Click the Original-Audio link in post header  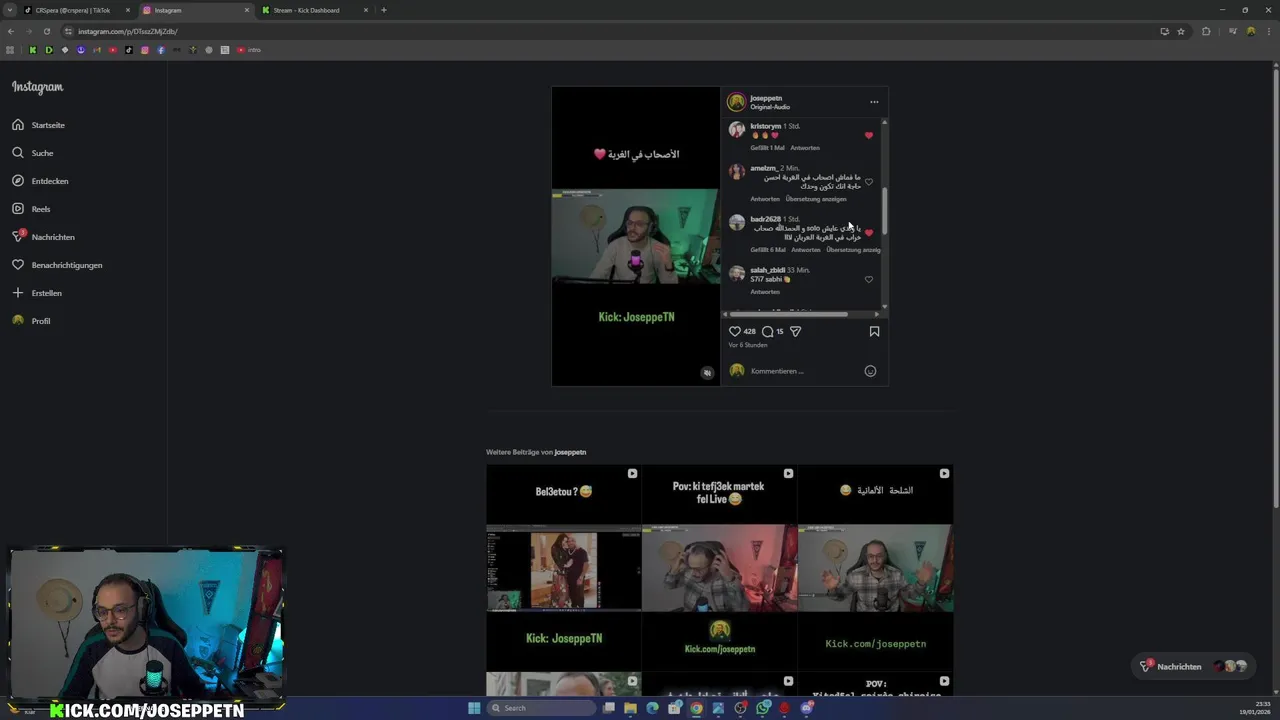[x=770, y=107]
